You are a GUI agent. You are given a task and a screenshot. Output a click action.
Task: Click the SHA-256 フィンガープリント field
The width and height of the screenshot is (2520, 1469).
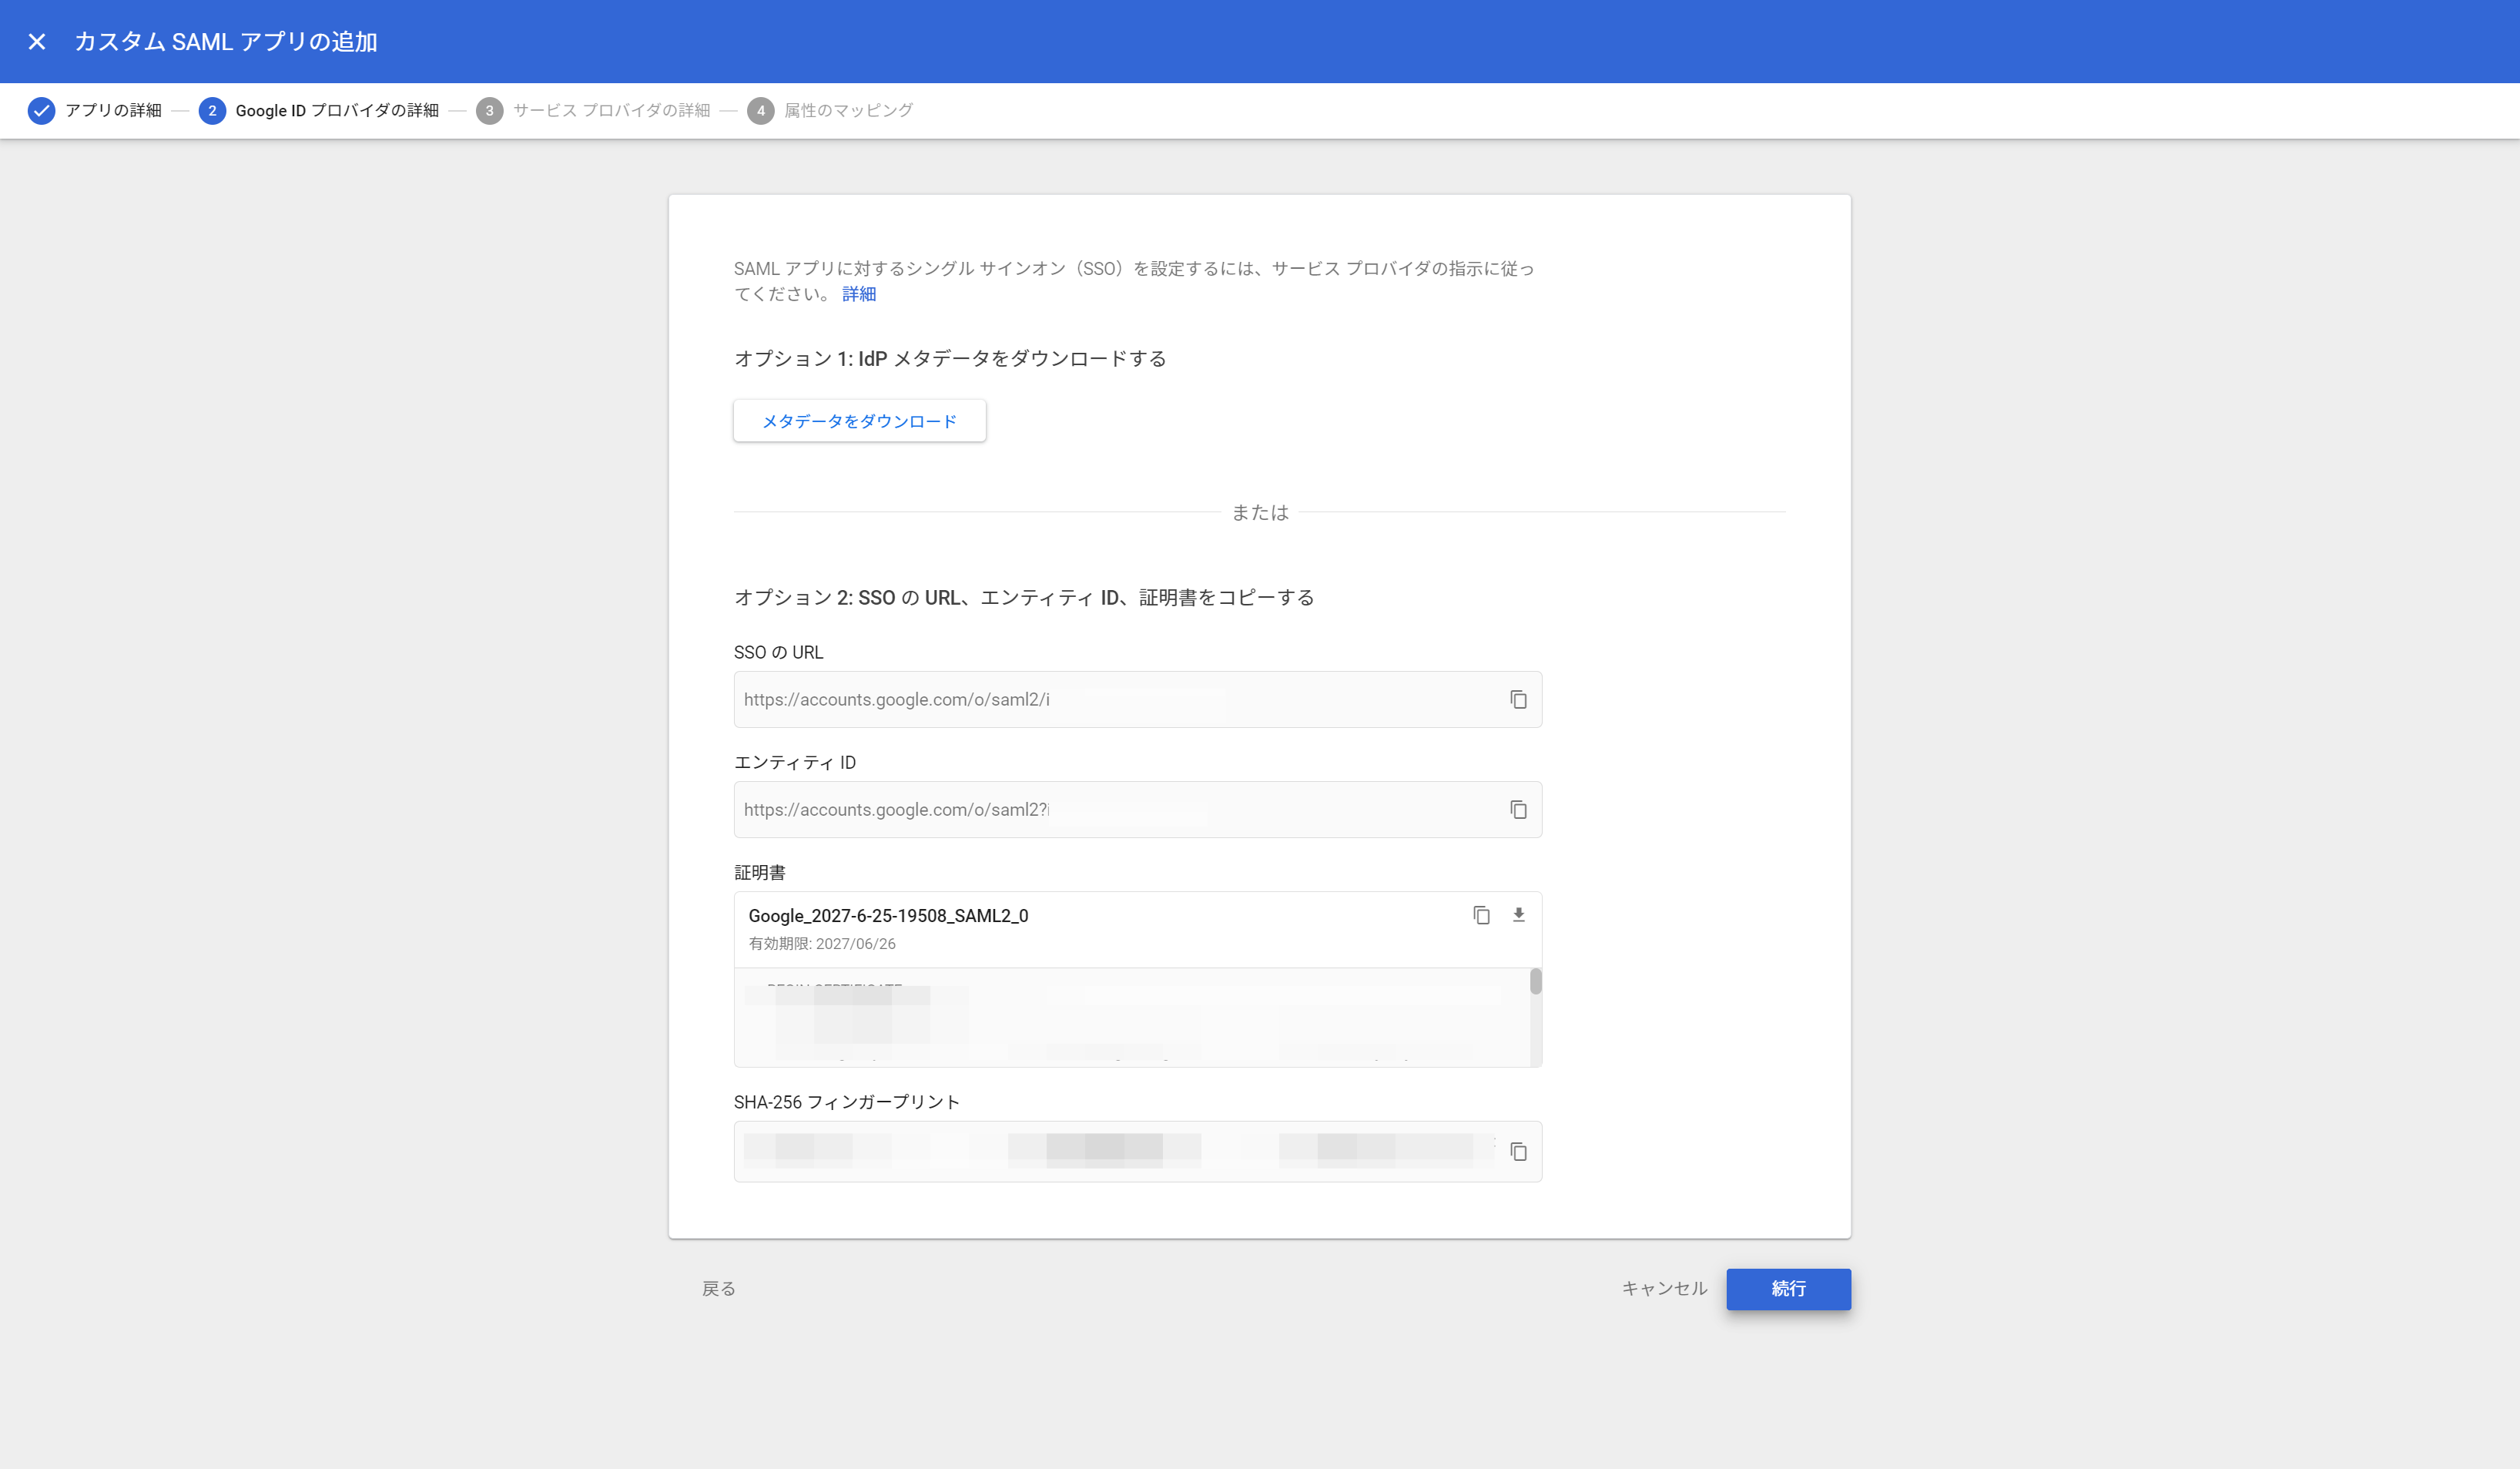pyautogui.click(x=1137, y=1151)
